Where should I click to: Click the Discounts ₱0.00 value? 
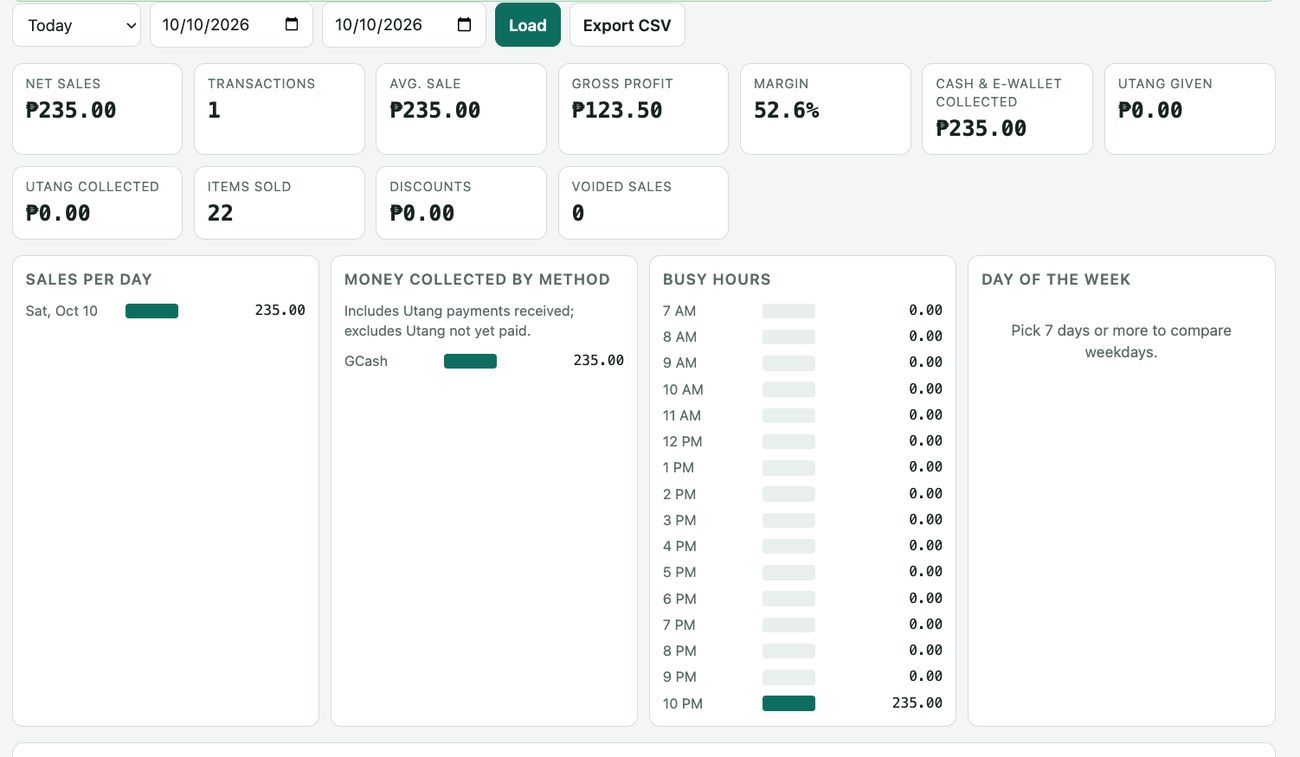[x=422, y=213]
